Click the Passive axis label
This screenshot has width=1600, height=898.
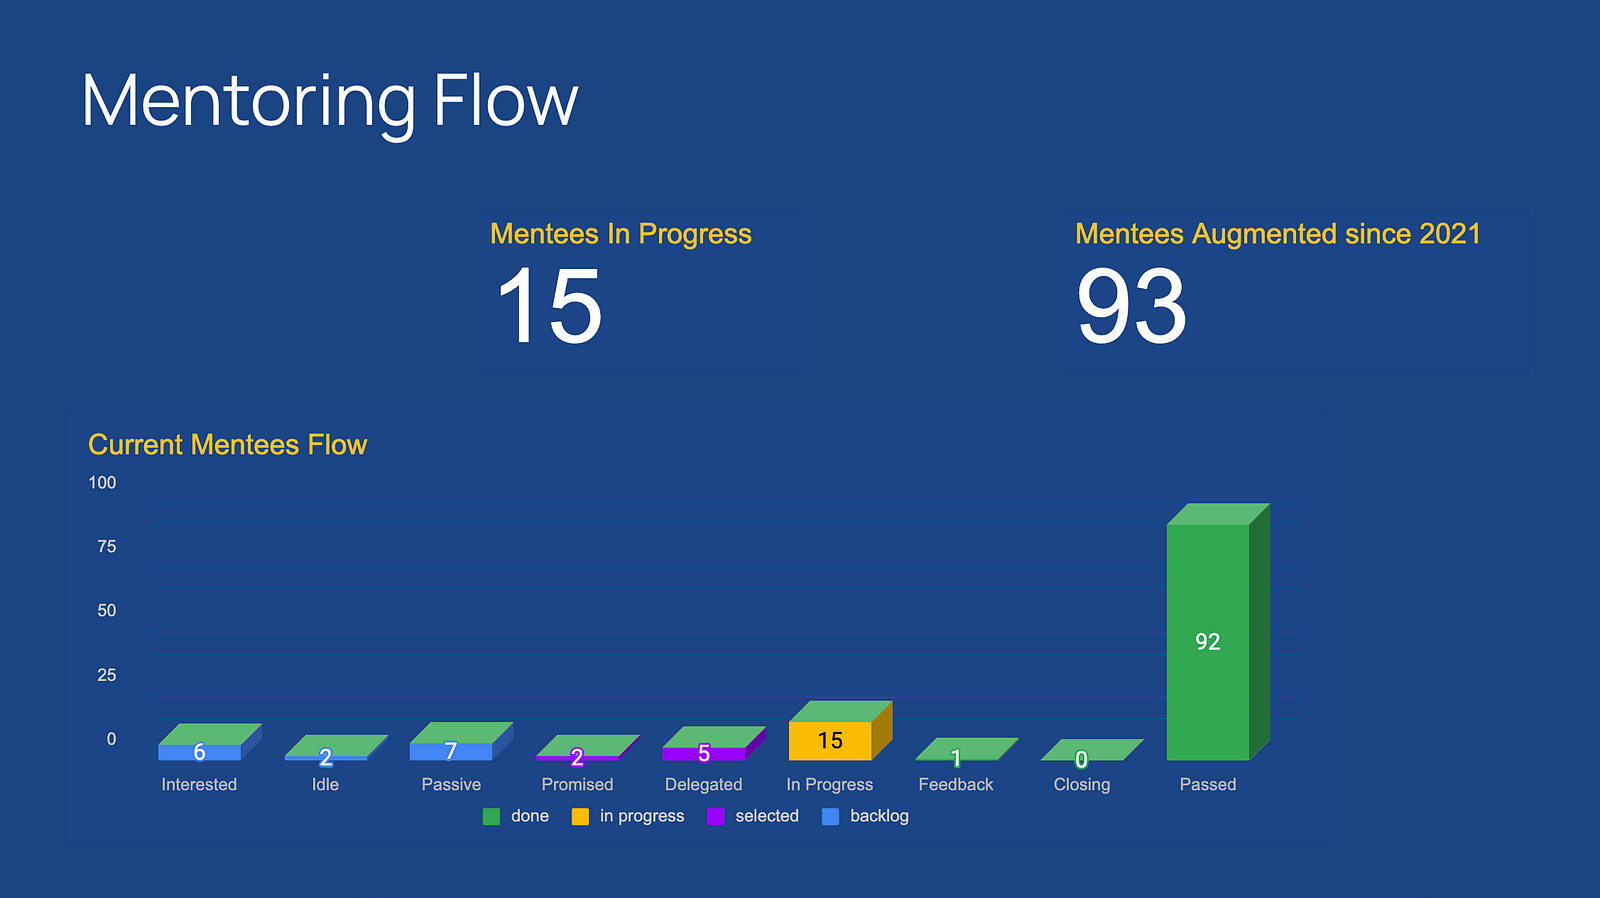(x=451, y=785)
